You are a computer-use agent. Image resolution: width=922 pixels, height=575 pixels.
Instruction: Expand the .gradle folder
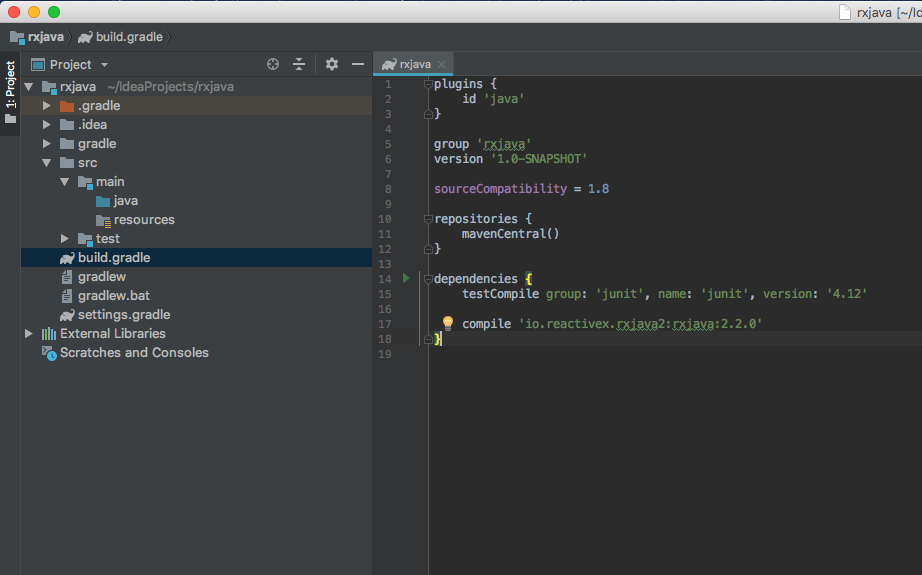point(46,106)
